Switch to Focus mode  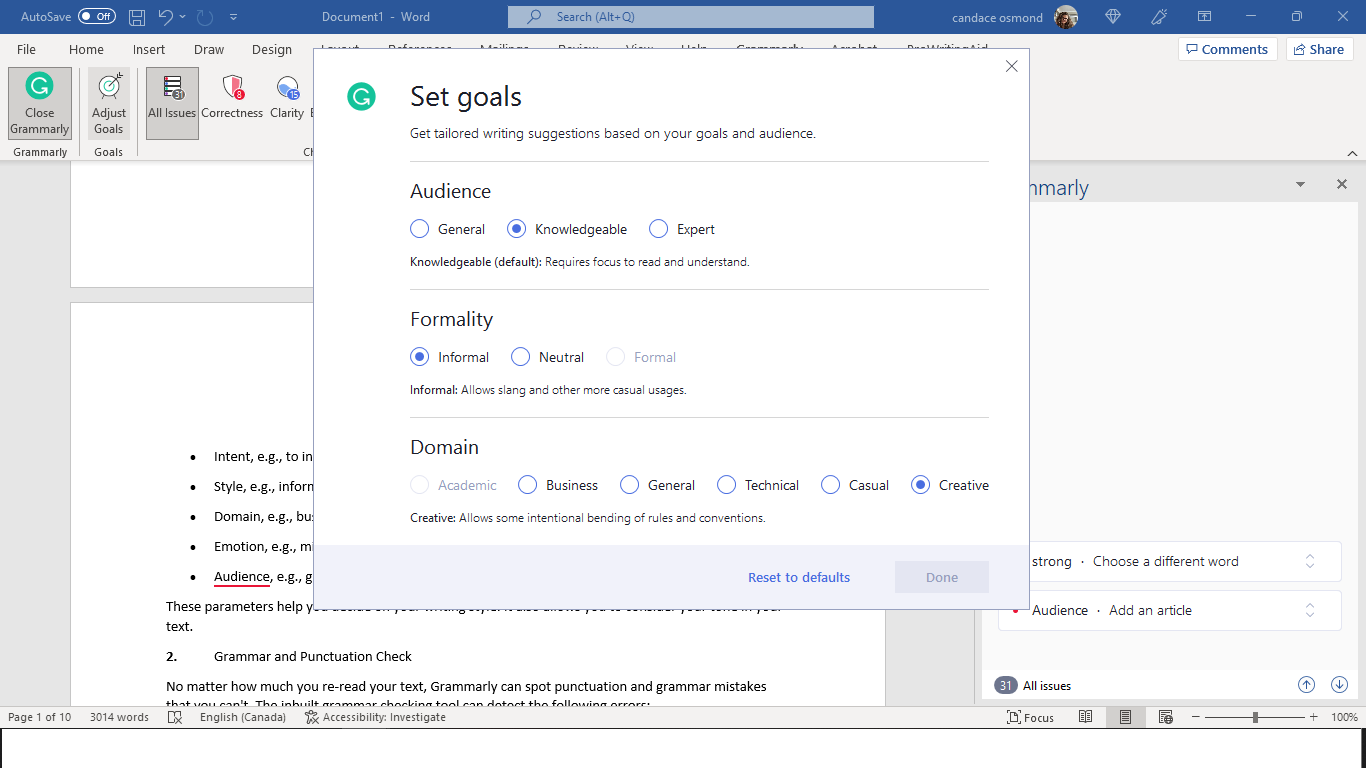tap(1030, 717)
